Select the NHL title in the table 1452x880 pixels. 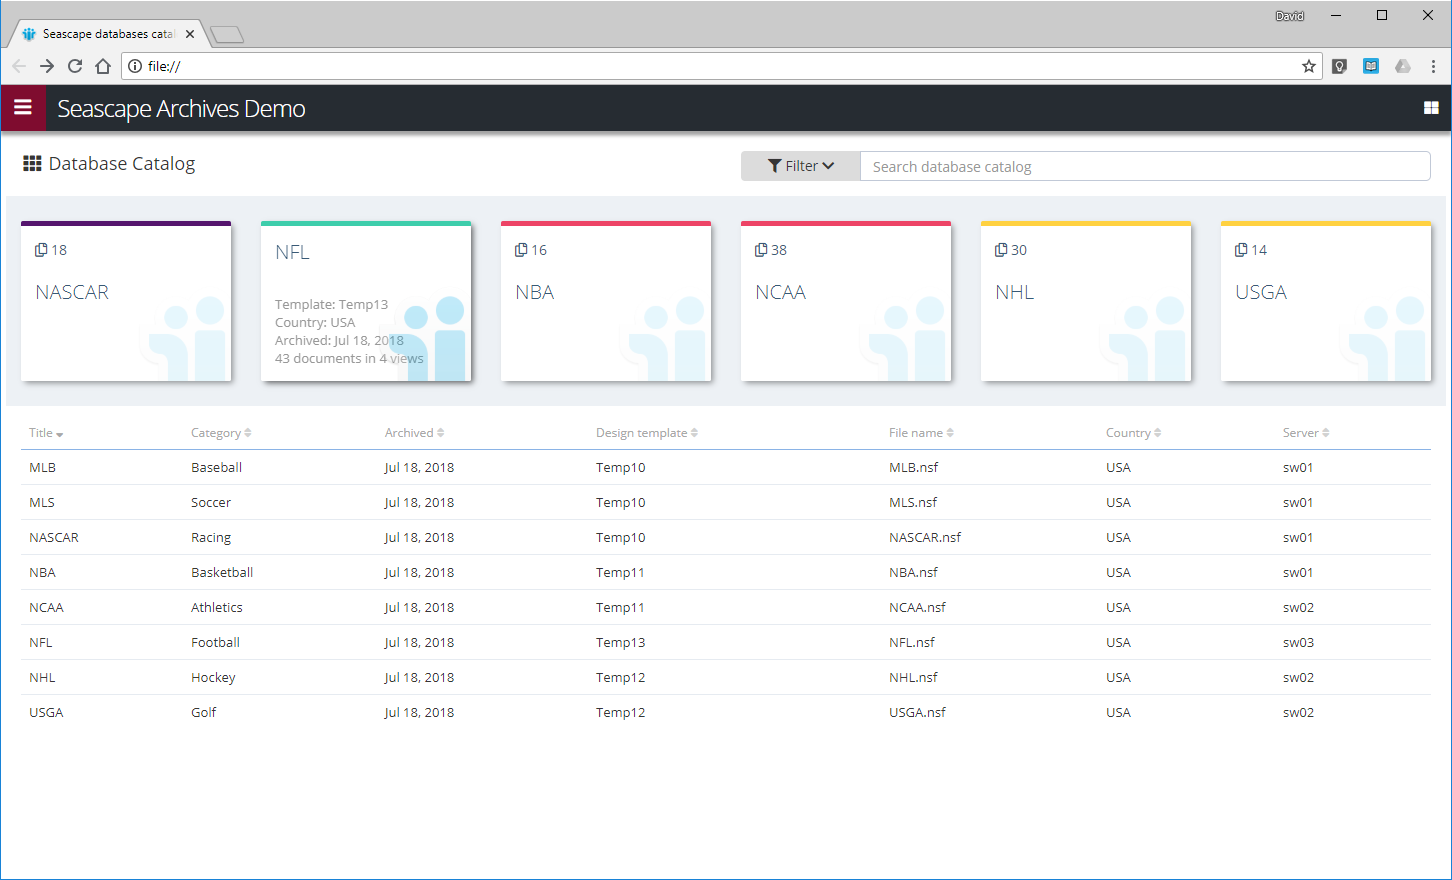pyautogui.click(x=42, y=677)
